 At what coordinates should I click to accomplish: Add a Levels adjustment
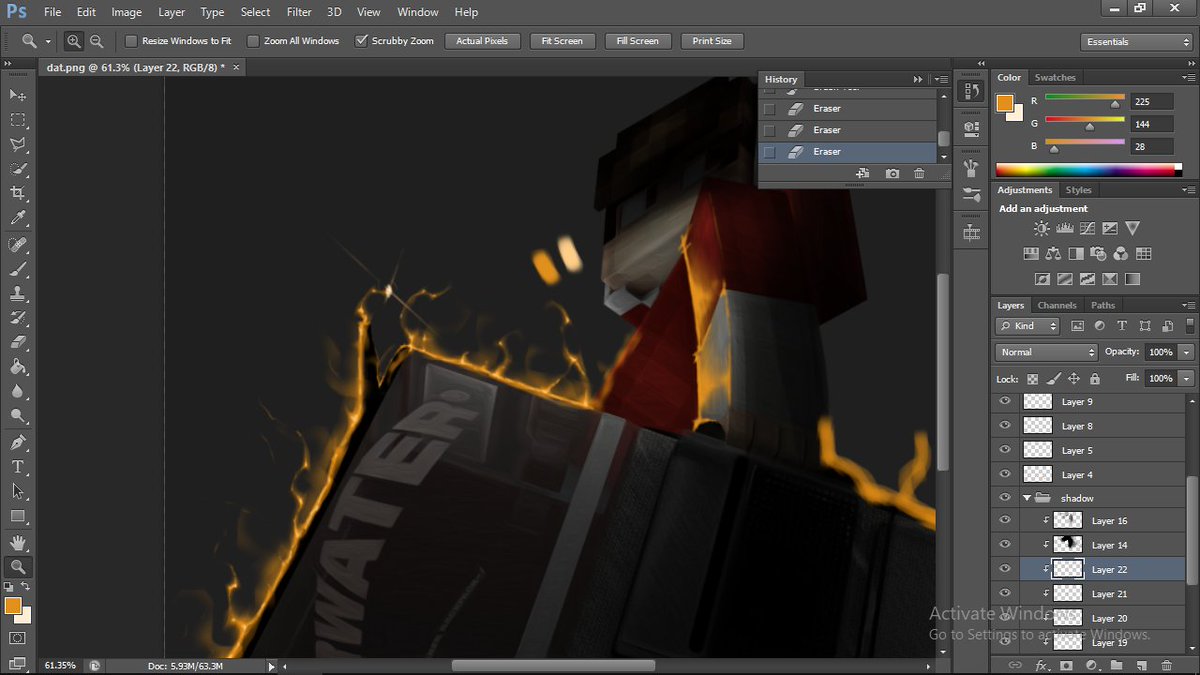[1064, 228]
